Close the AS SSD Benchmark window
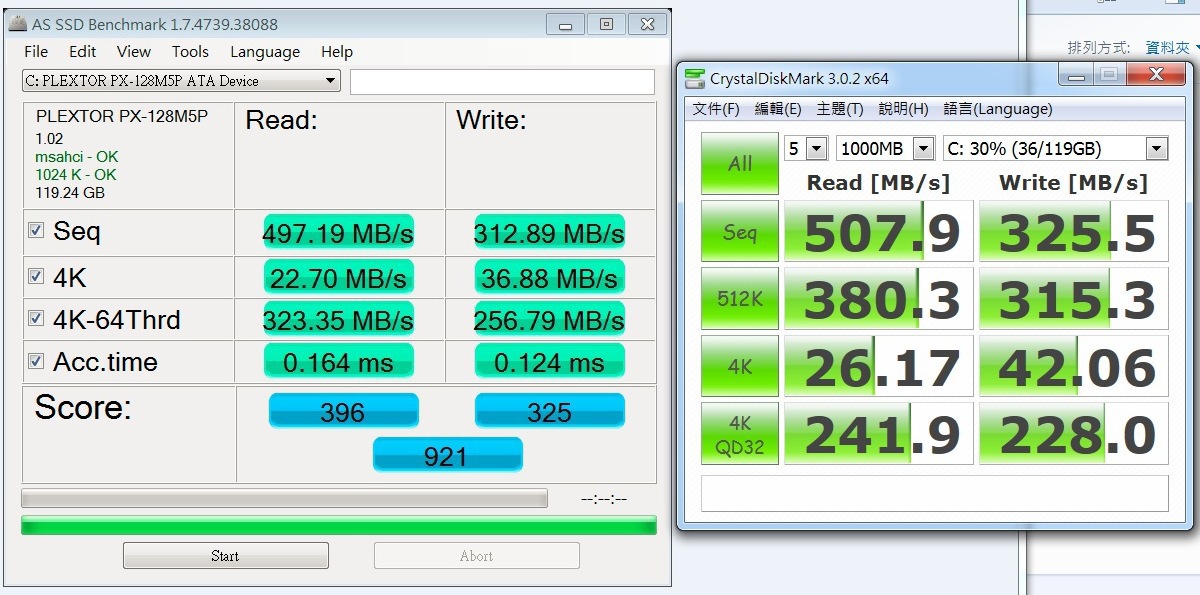 click(x=649, y=24)
